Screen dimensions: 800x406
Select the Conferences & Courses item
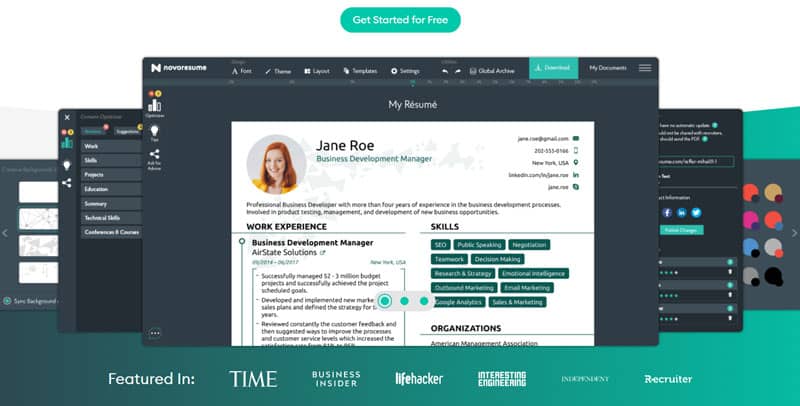click(x=111, y=232)
